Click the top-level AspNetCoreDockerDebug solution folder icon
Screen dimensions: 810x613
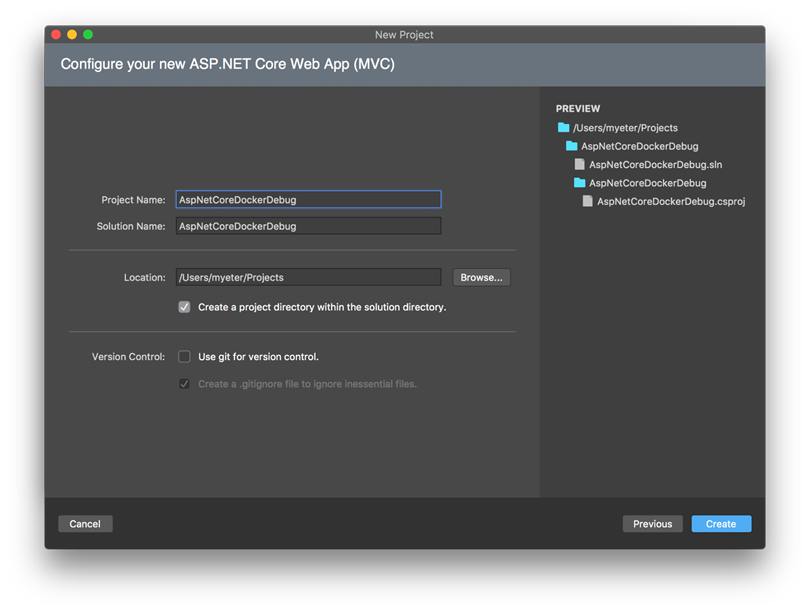[571, 146]
